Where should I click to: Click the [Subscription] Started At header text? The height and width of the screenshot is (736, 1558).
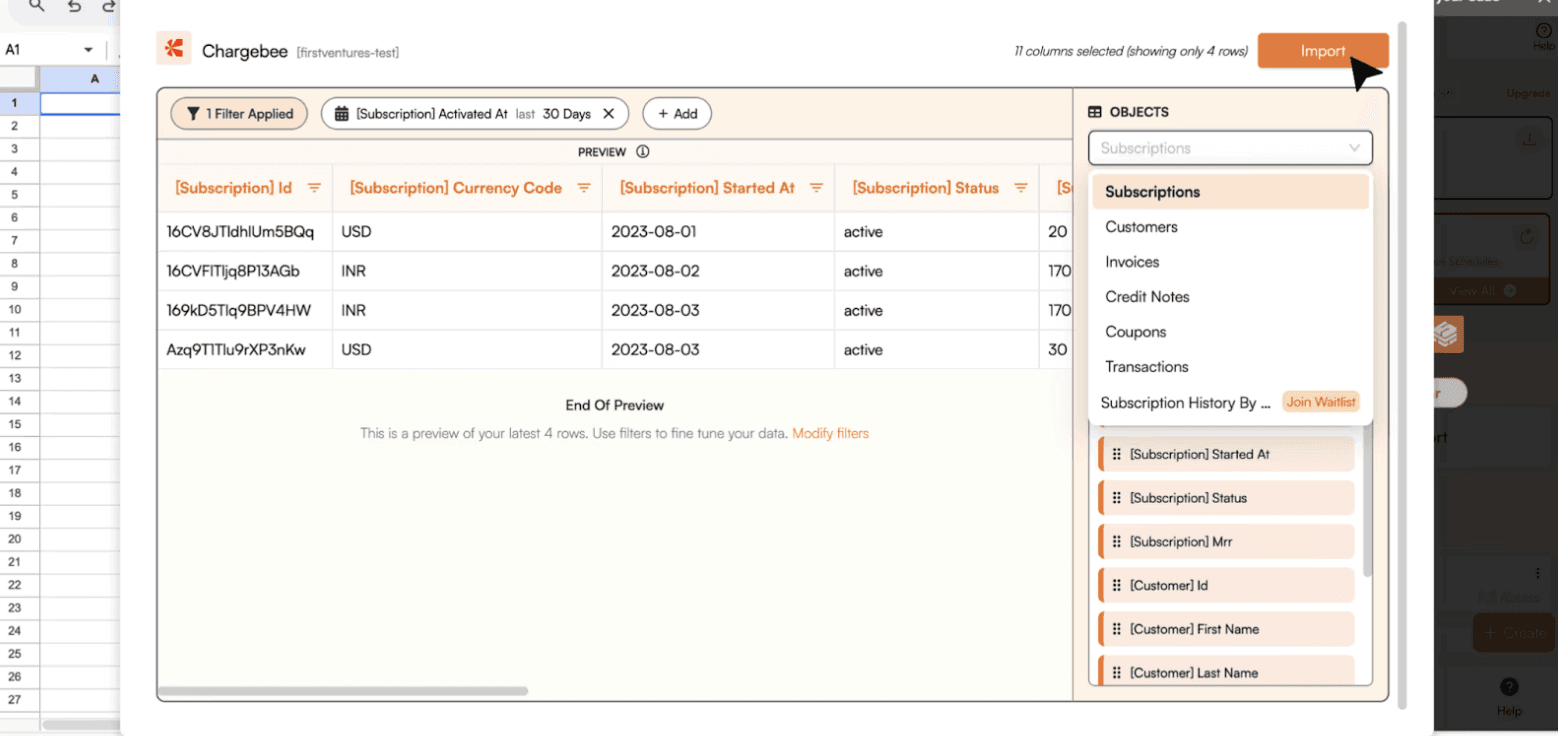tap(707, 188)
